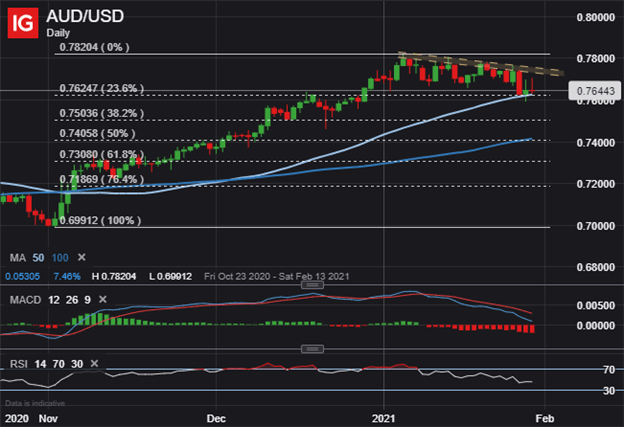Select the 0.76247 (23.6%) Fibonacci label
This screenshot has height=427, width=624.
[101, 88]
